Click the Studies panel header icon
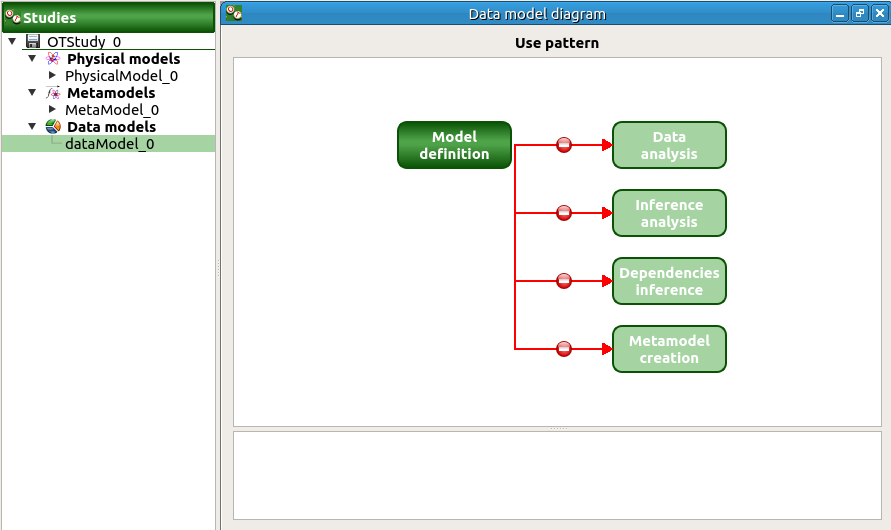 [x=13, y=17]
